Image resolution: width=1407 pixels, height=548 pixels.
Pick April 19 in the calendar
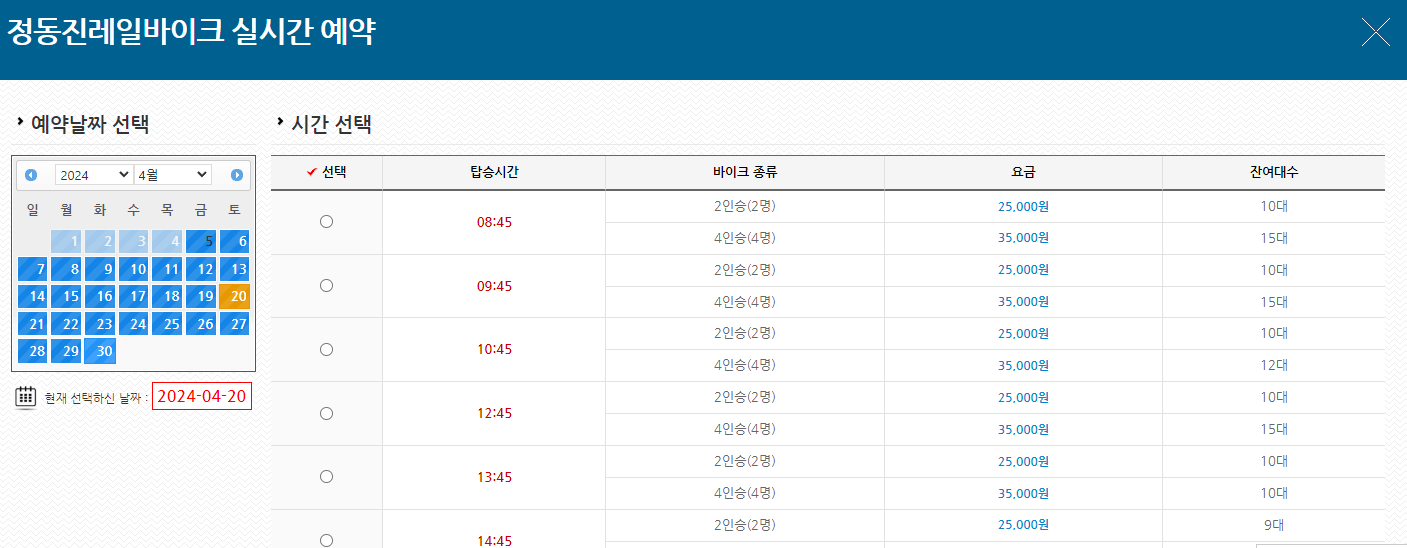[x=201, y=296]
